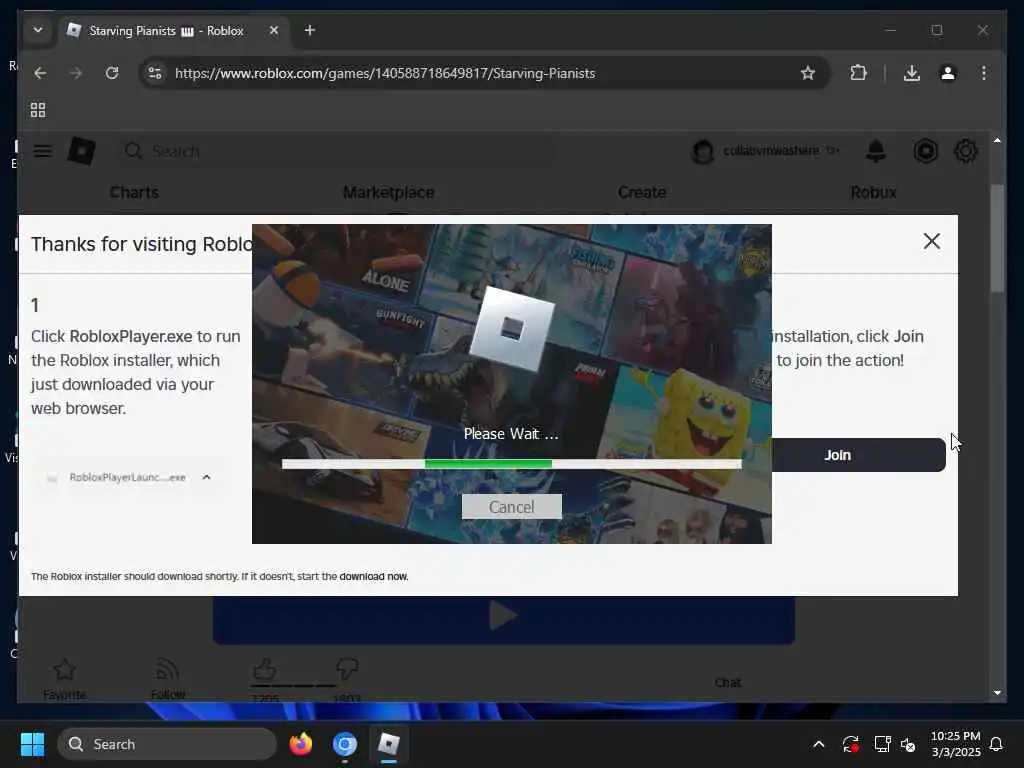Open the tab search dropdown arrow

(x=38, y=30)
